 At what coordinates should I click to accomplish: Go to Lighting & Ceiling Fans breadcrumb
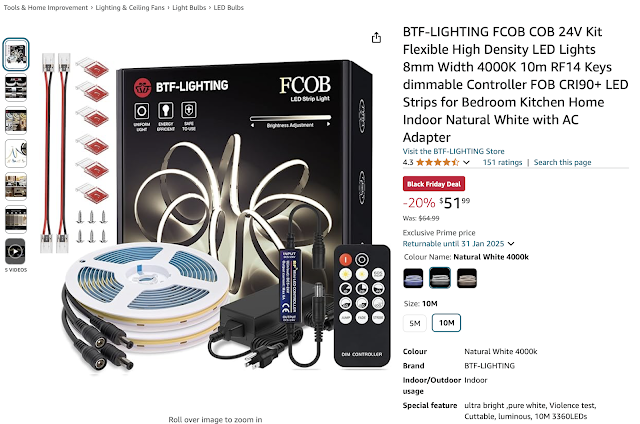130,7
